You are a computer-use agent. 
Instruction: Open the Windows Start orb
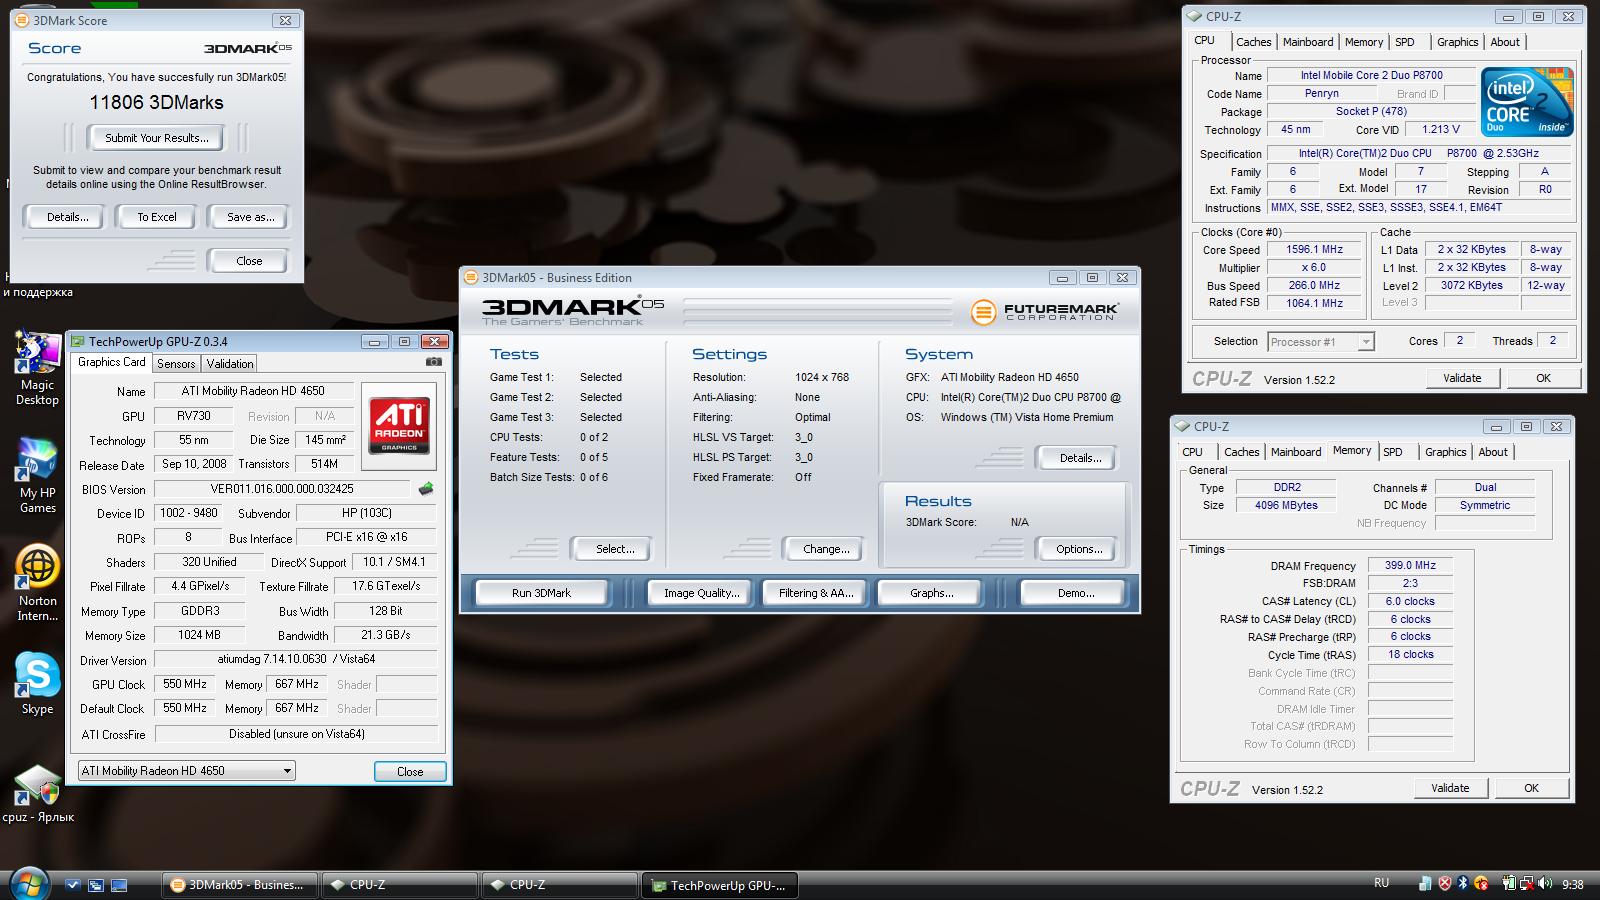(x=29, y=884)
